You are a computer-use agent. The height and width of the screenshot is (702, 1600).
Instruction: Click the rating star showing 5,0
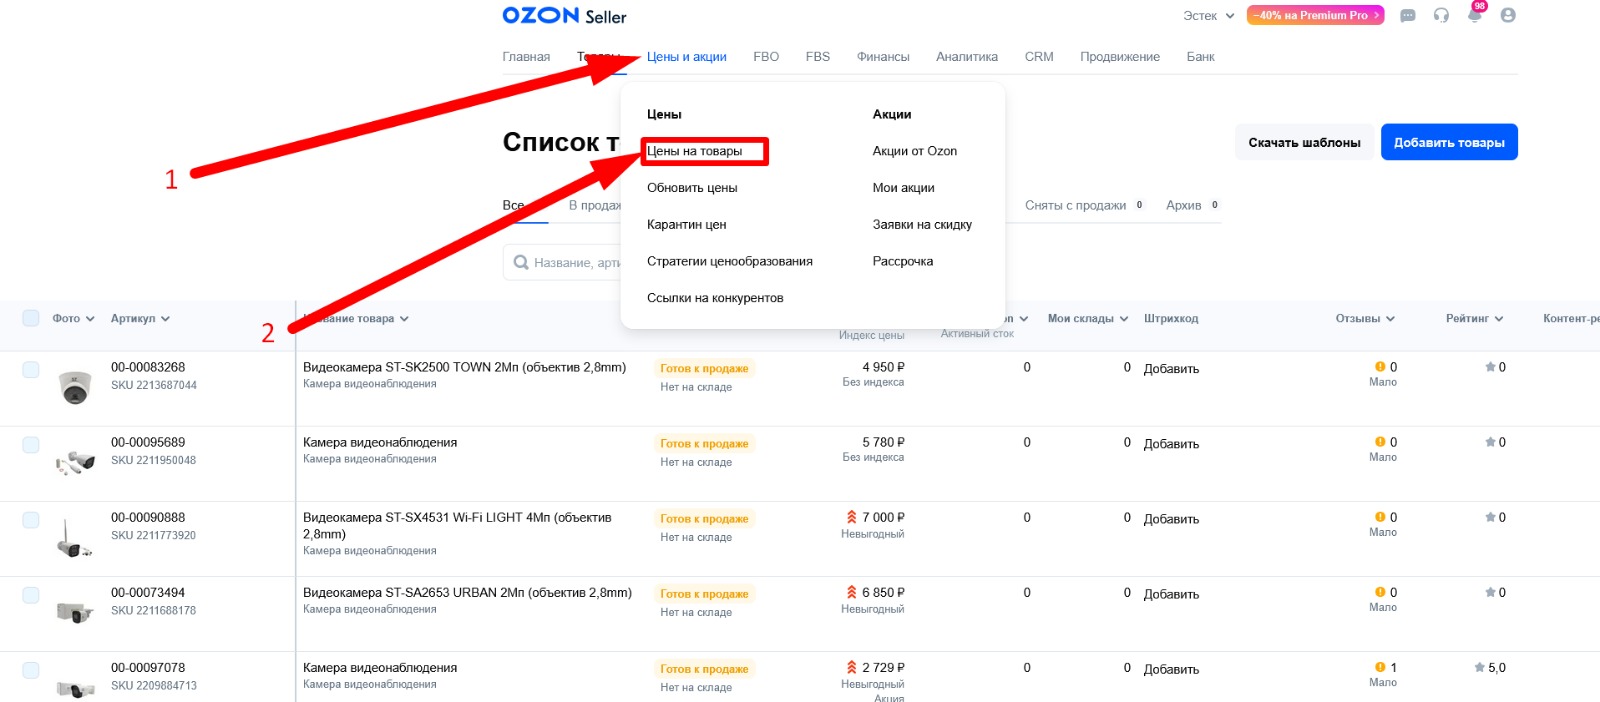coord(1479,667)
